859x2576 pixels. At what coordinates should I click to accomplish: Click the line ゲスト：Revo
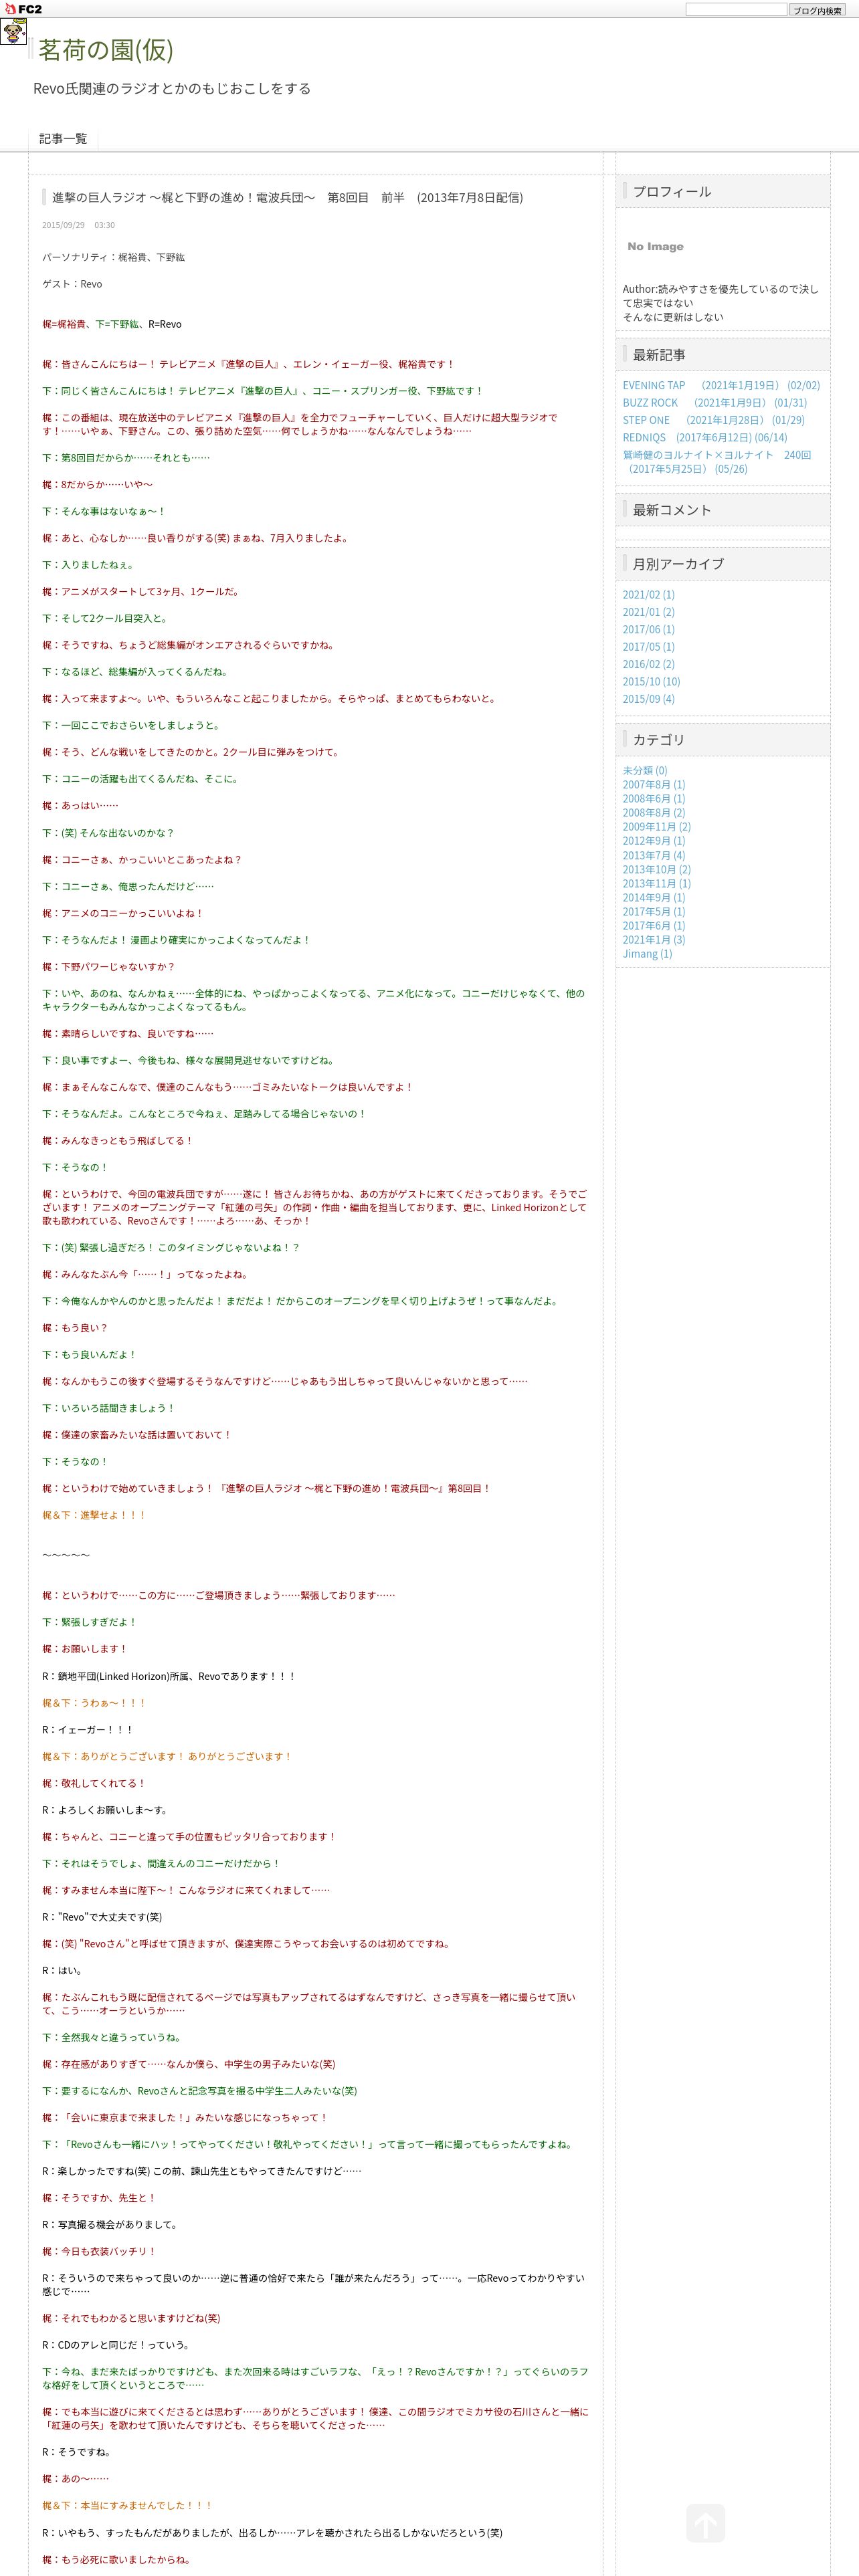(72, 284)
